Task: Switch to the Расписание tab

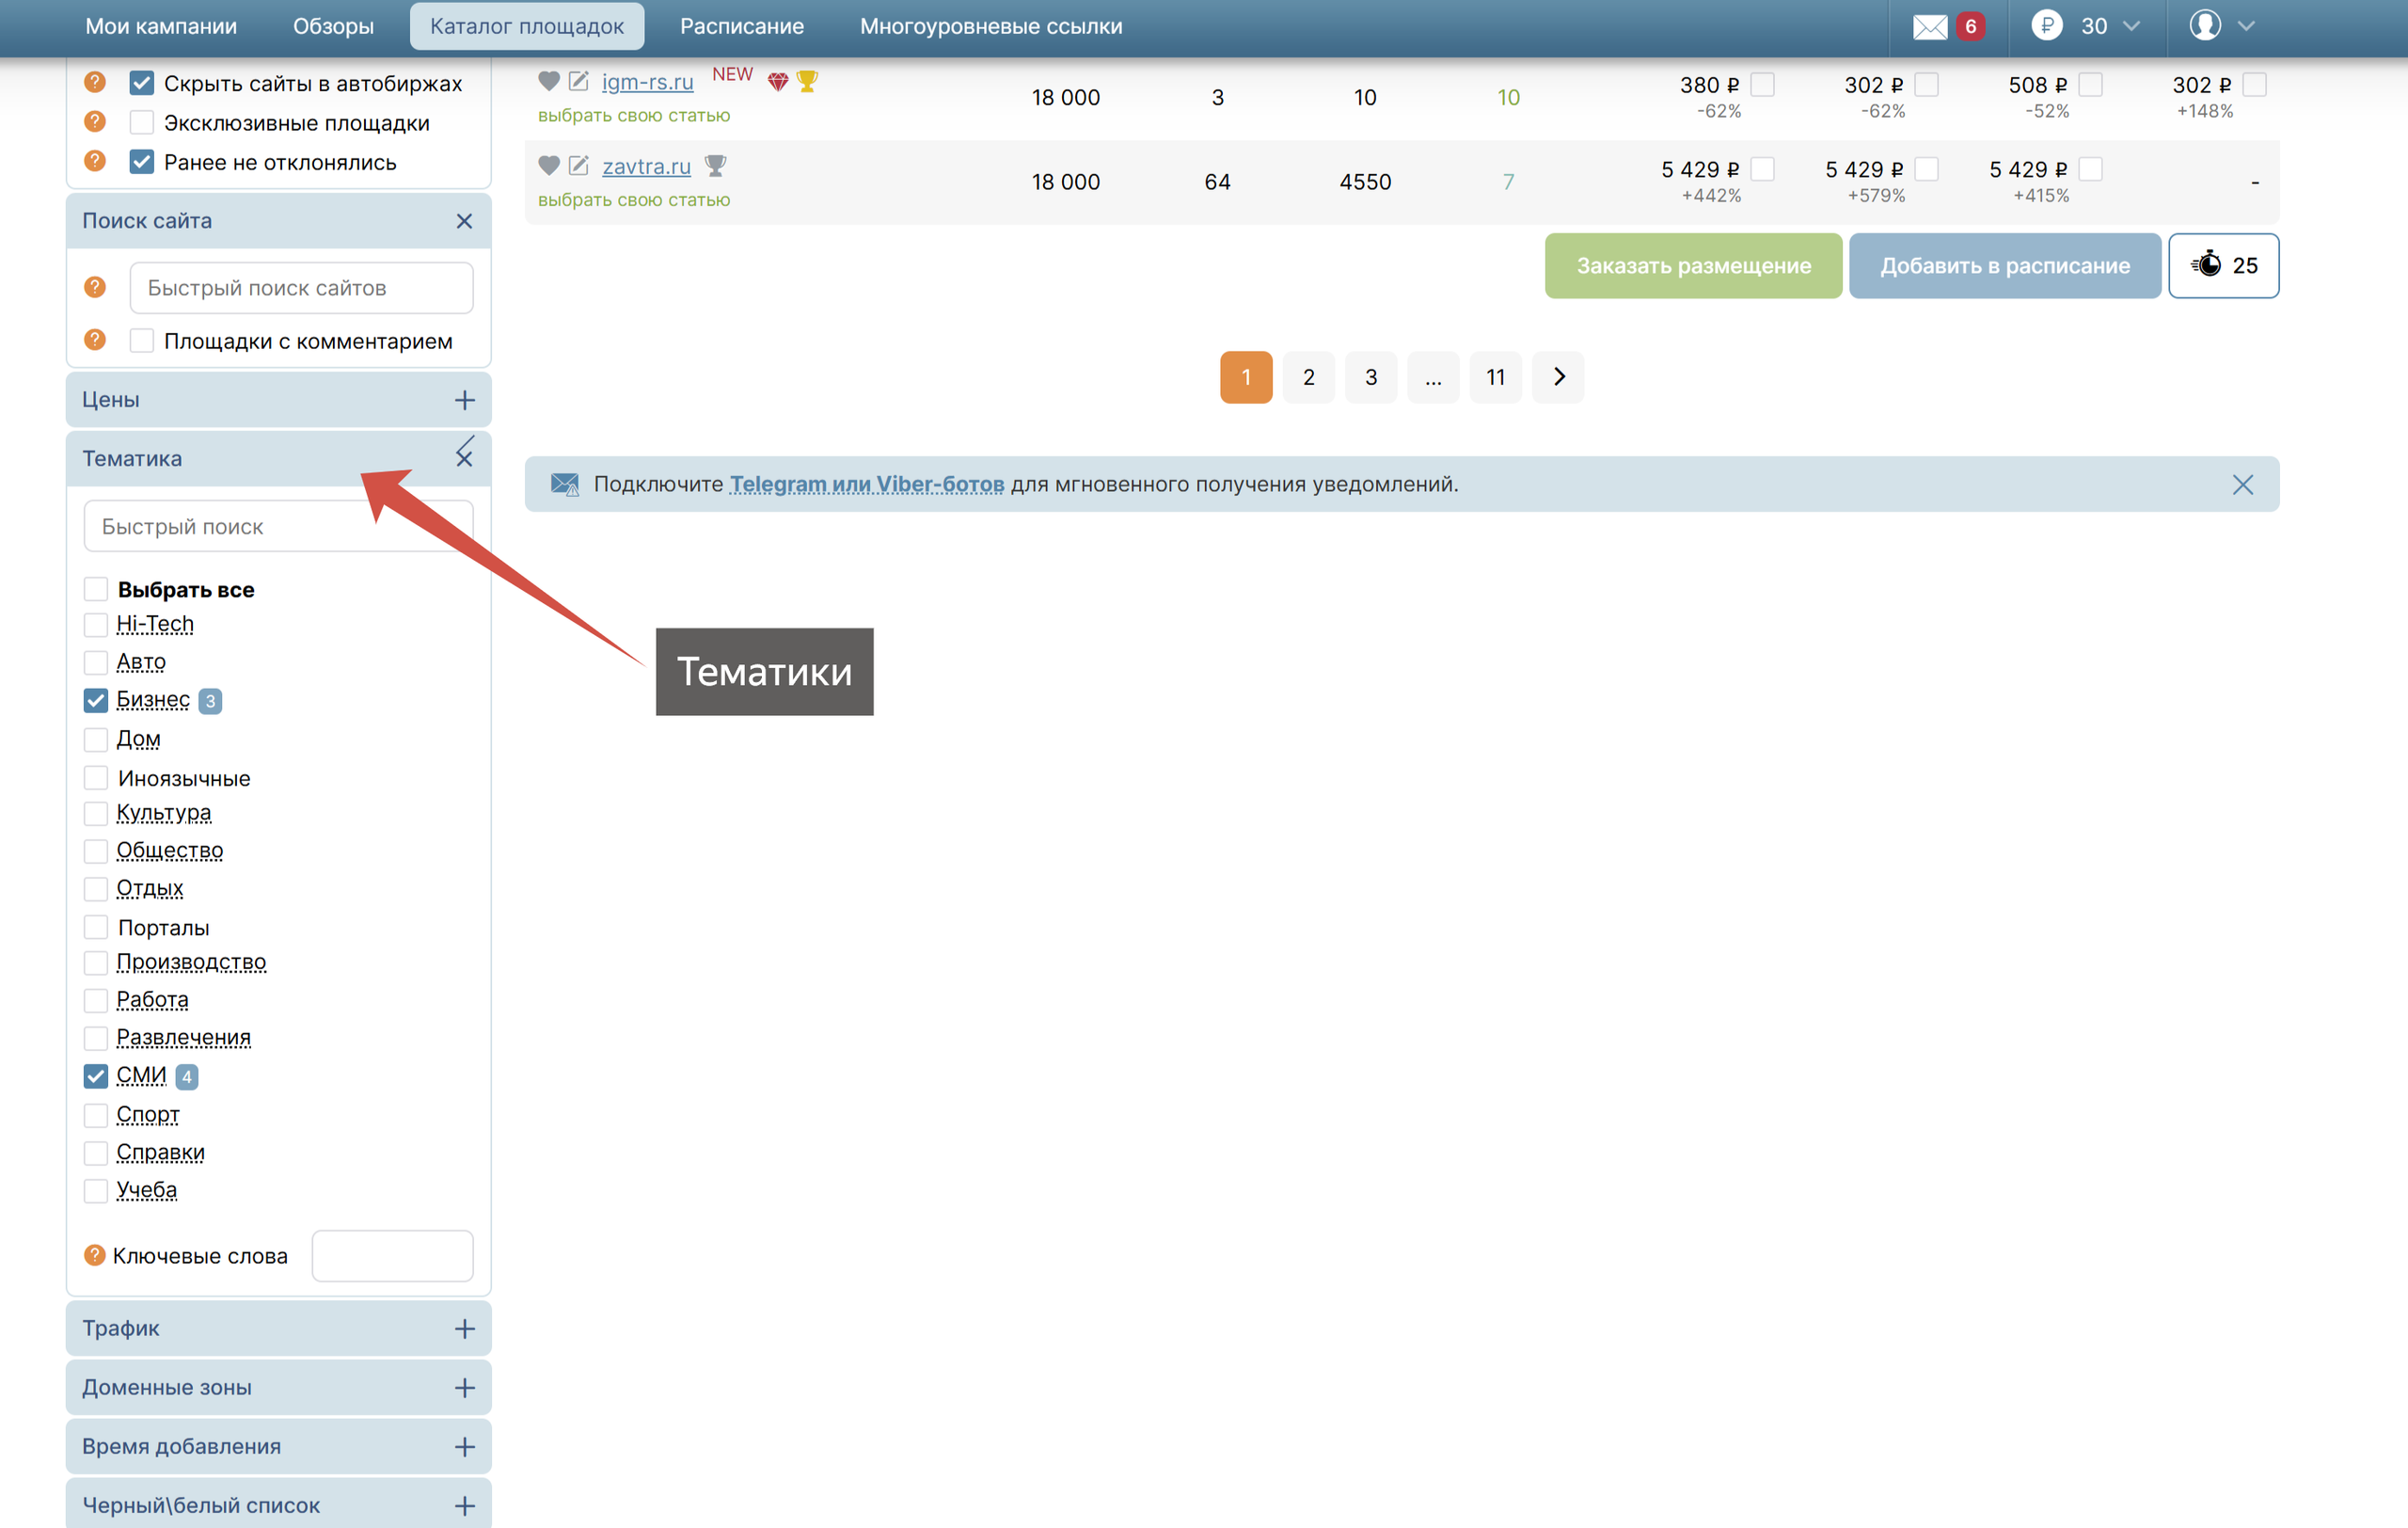Action: (x=741, y=26)
